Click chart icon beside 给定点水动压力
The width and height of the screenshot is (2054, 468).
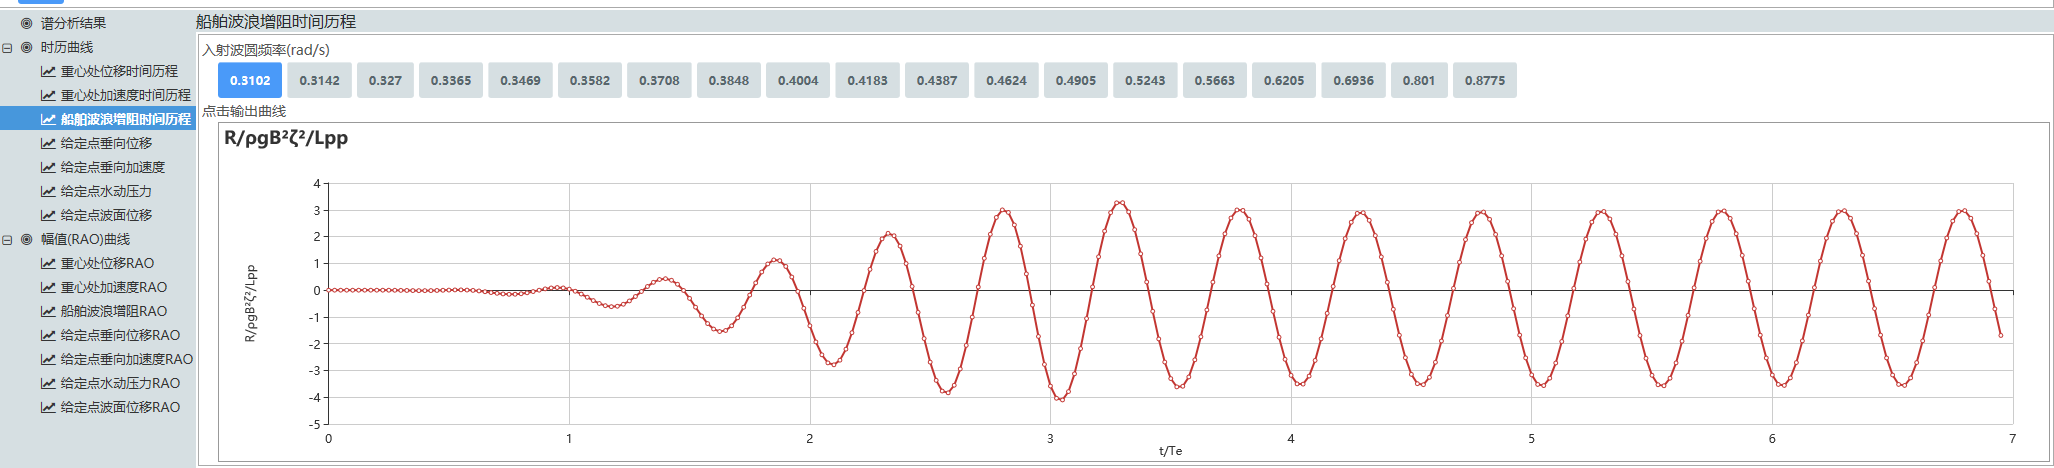[47, 191]
